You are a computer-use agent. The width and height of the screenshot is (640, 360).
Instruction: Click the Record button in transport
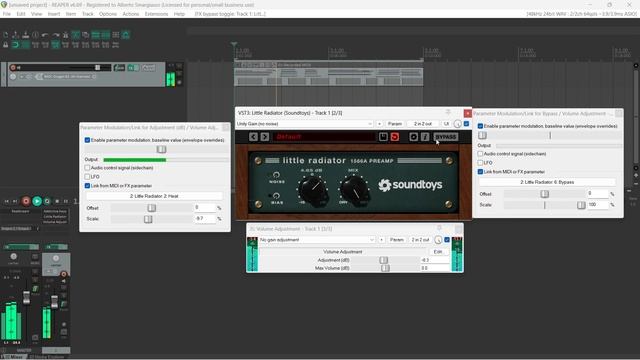26,201
